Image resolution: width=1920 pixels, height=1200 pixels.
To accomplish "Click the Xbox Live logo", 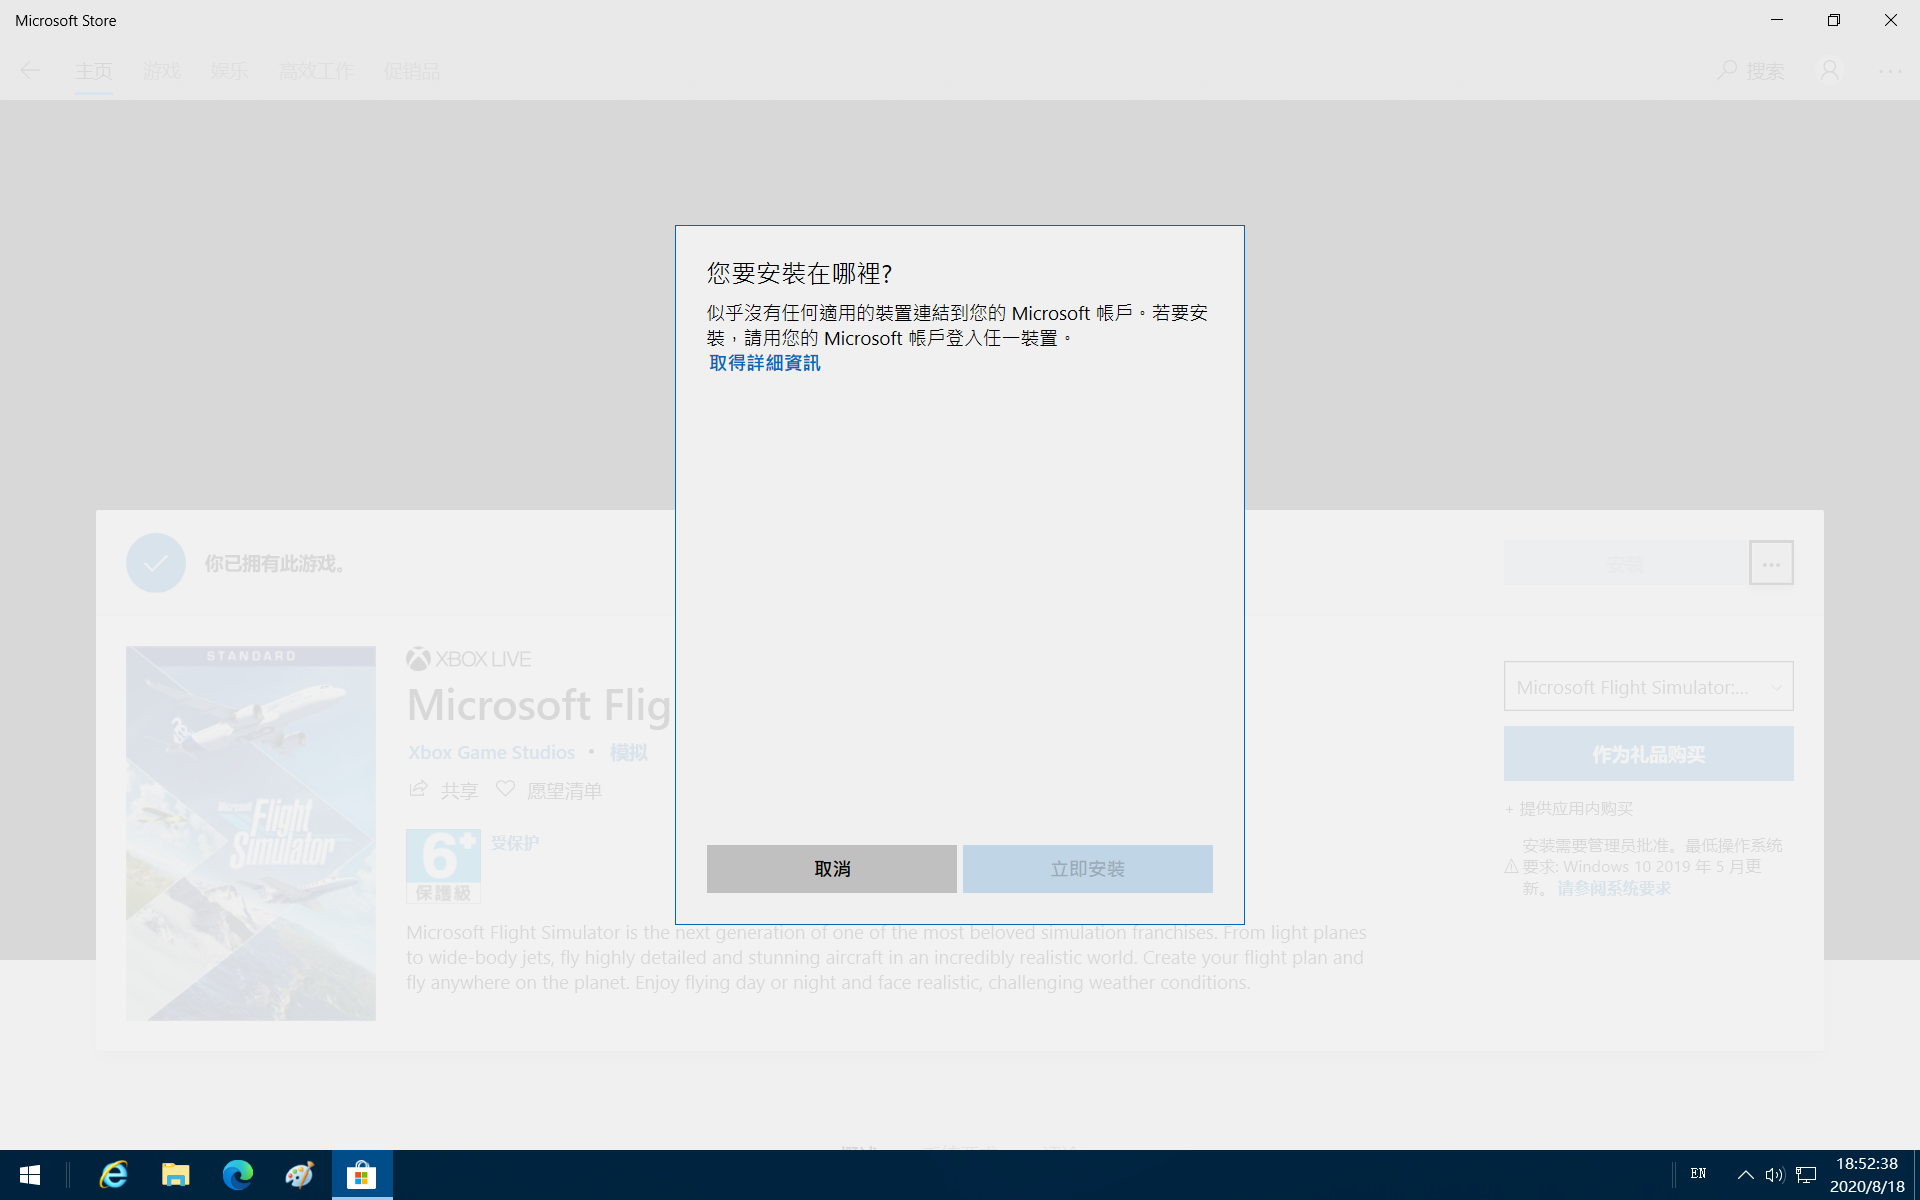I will tap(468, 659).
